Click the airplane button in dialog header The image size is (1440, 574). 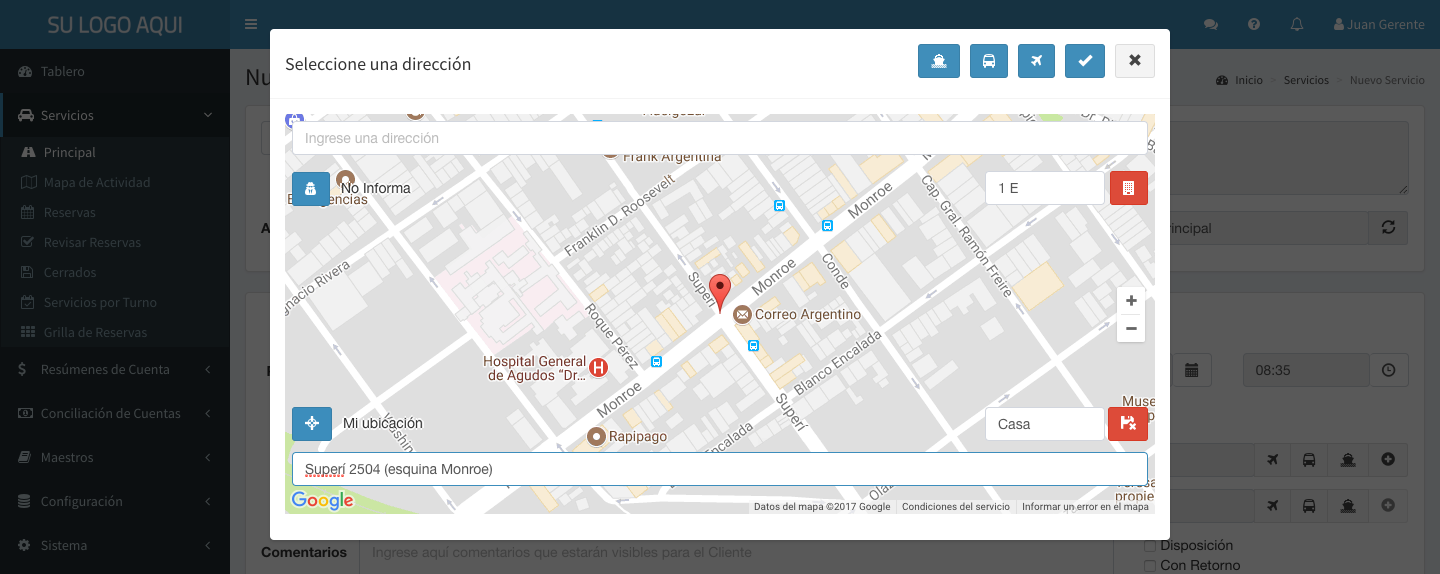tap(1036, 61)
